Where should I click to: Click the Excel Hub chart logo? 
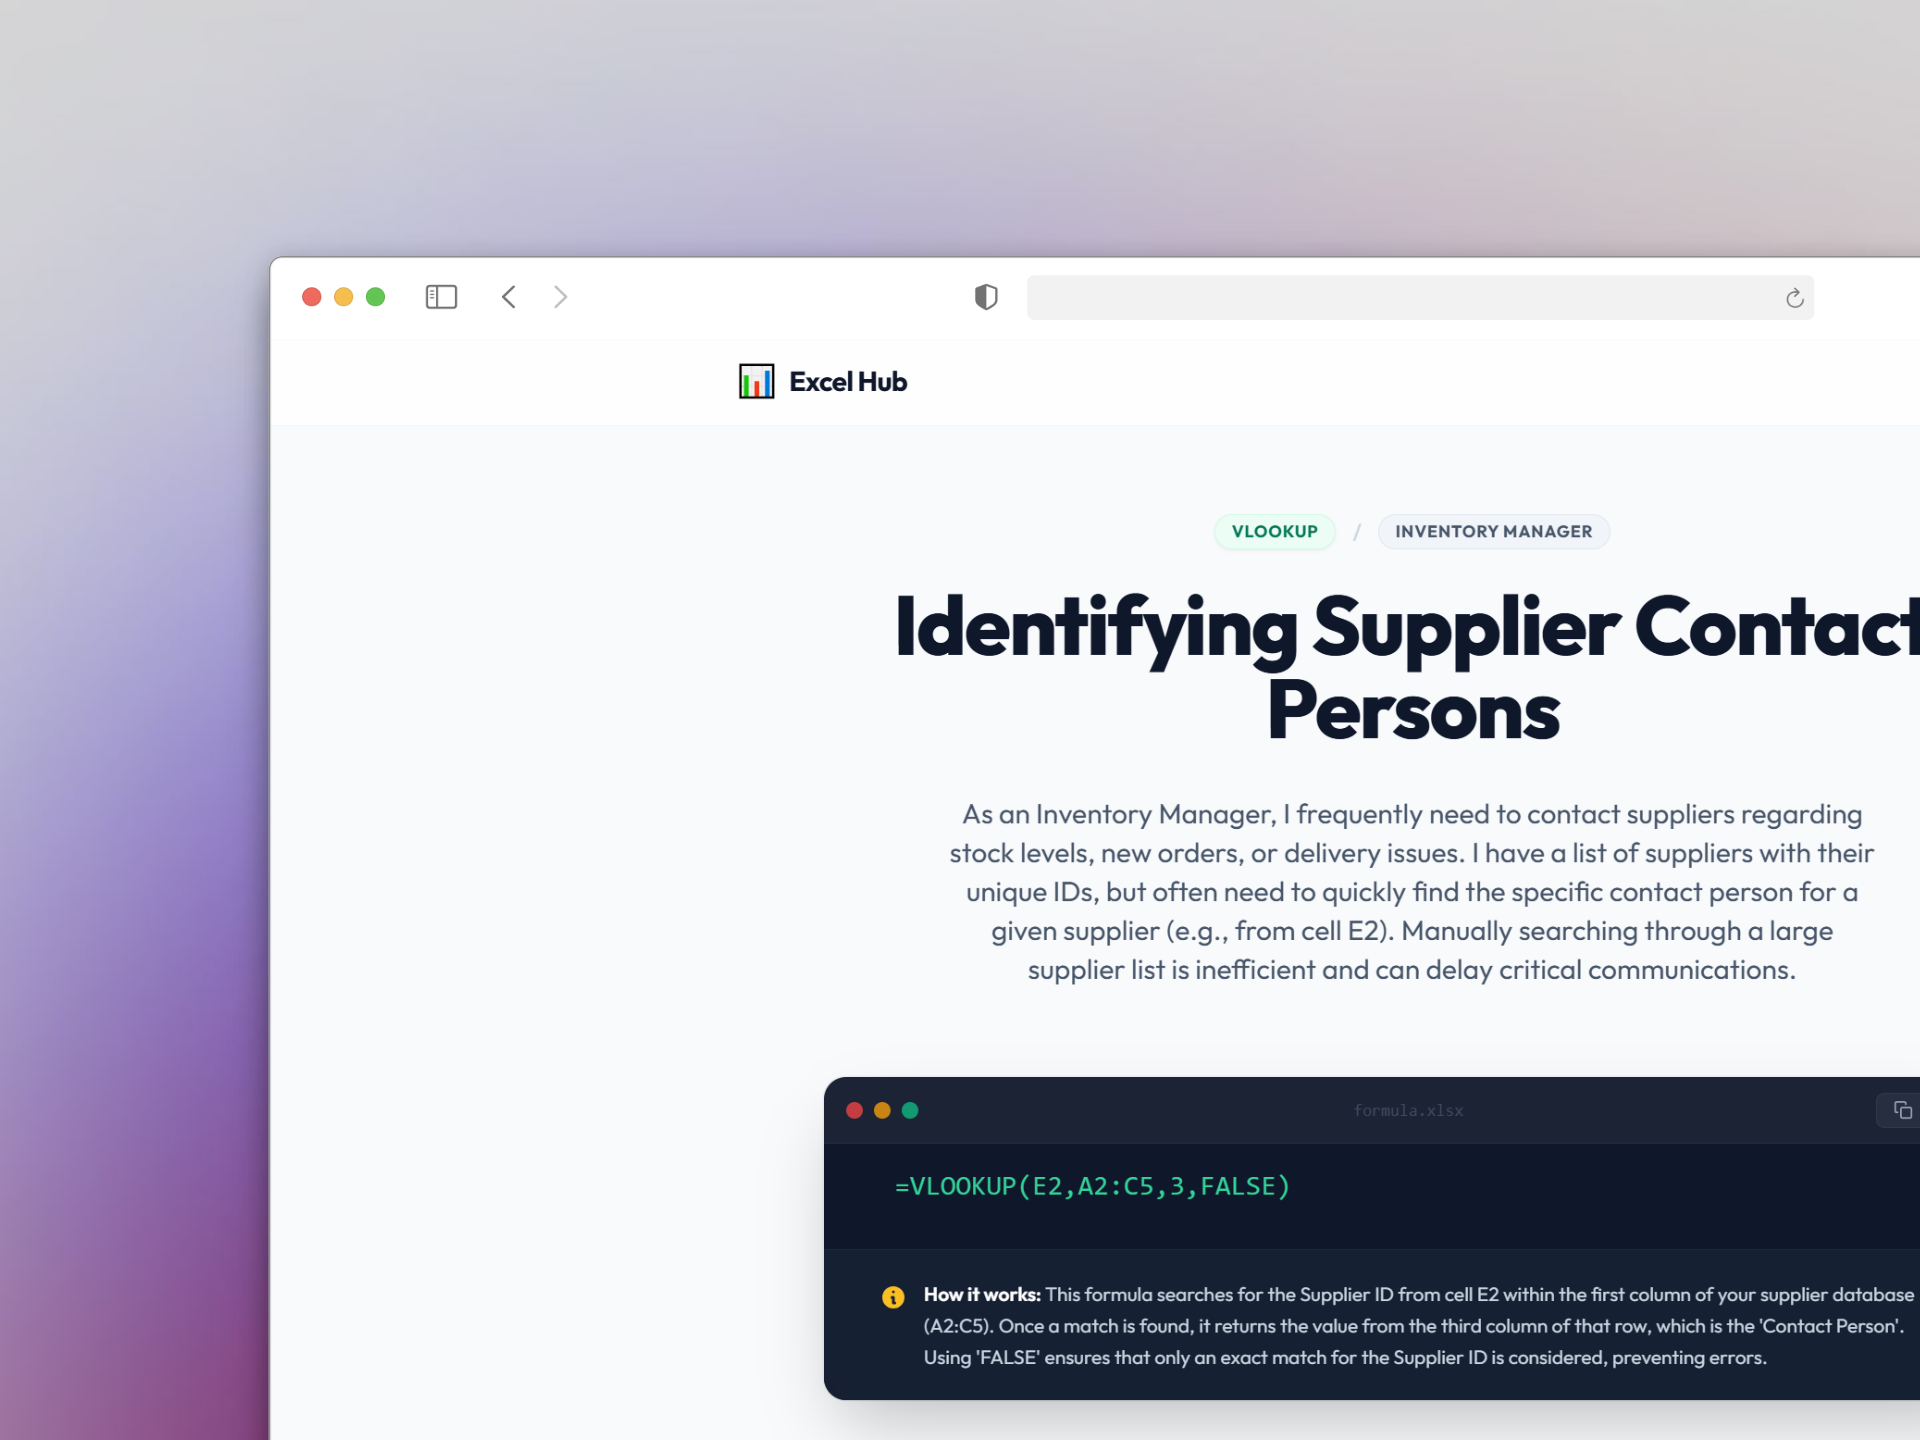pos(756,381)
